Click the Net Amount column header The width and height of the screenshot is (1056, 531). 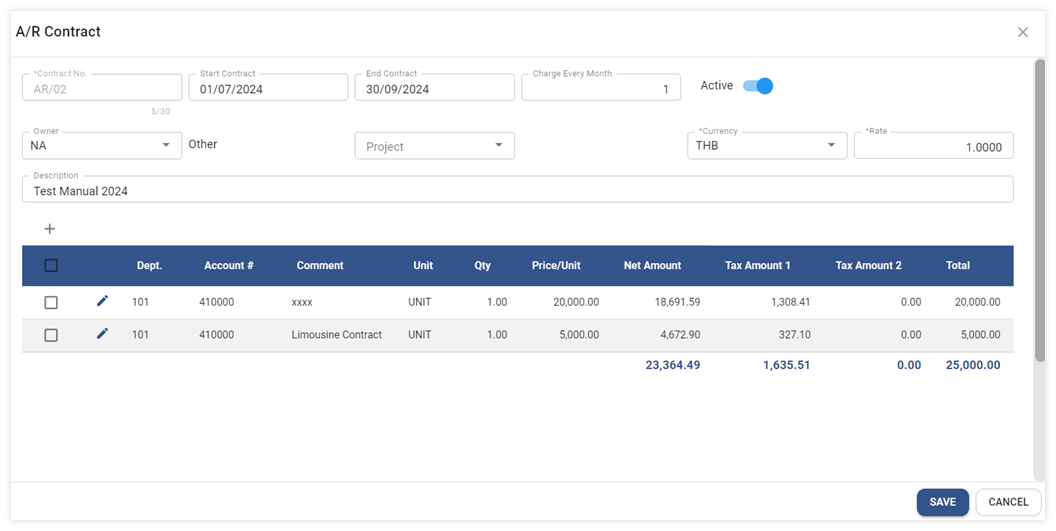(652, 266)
